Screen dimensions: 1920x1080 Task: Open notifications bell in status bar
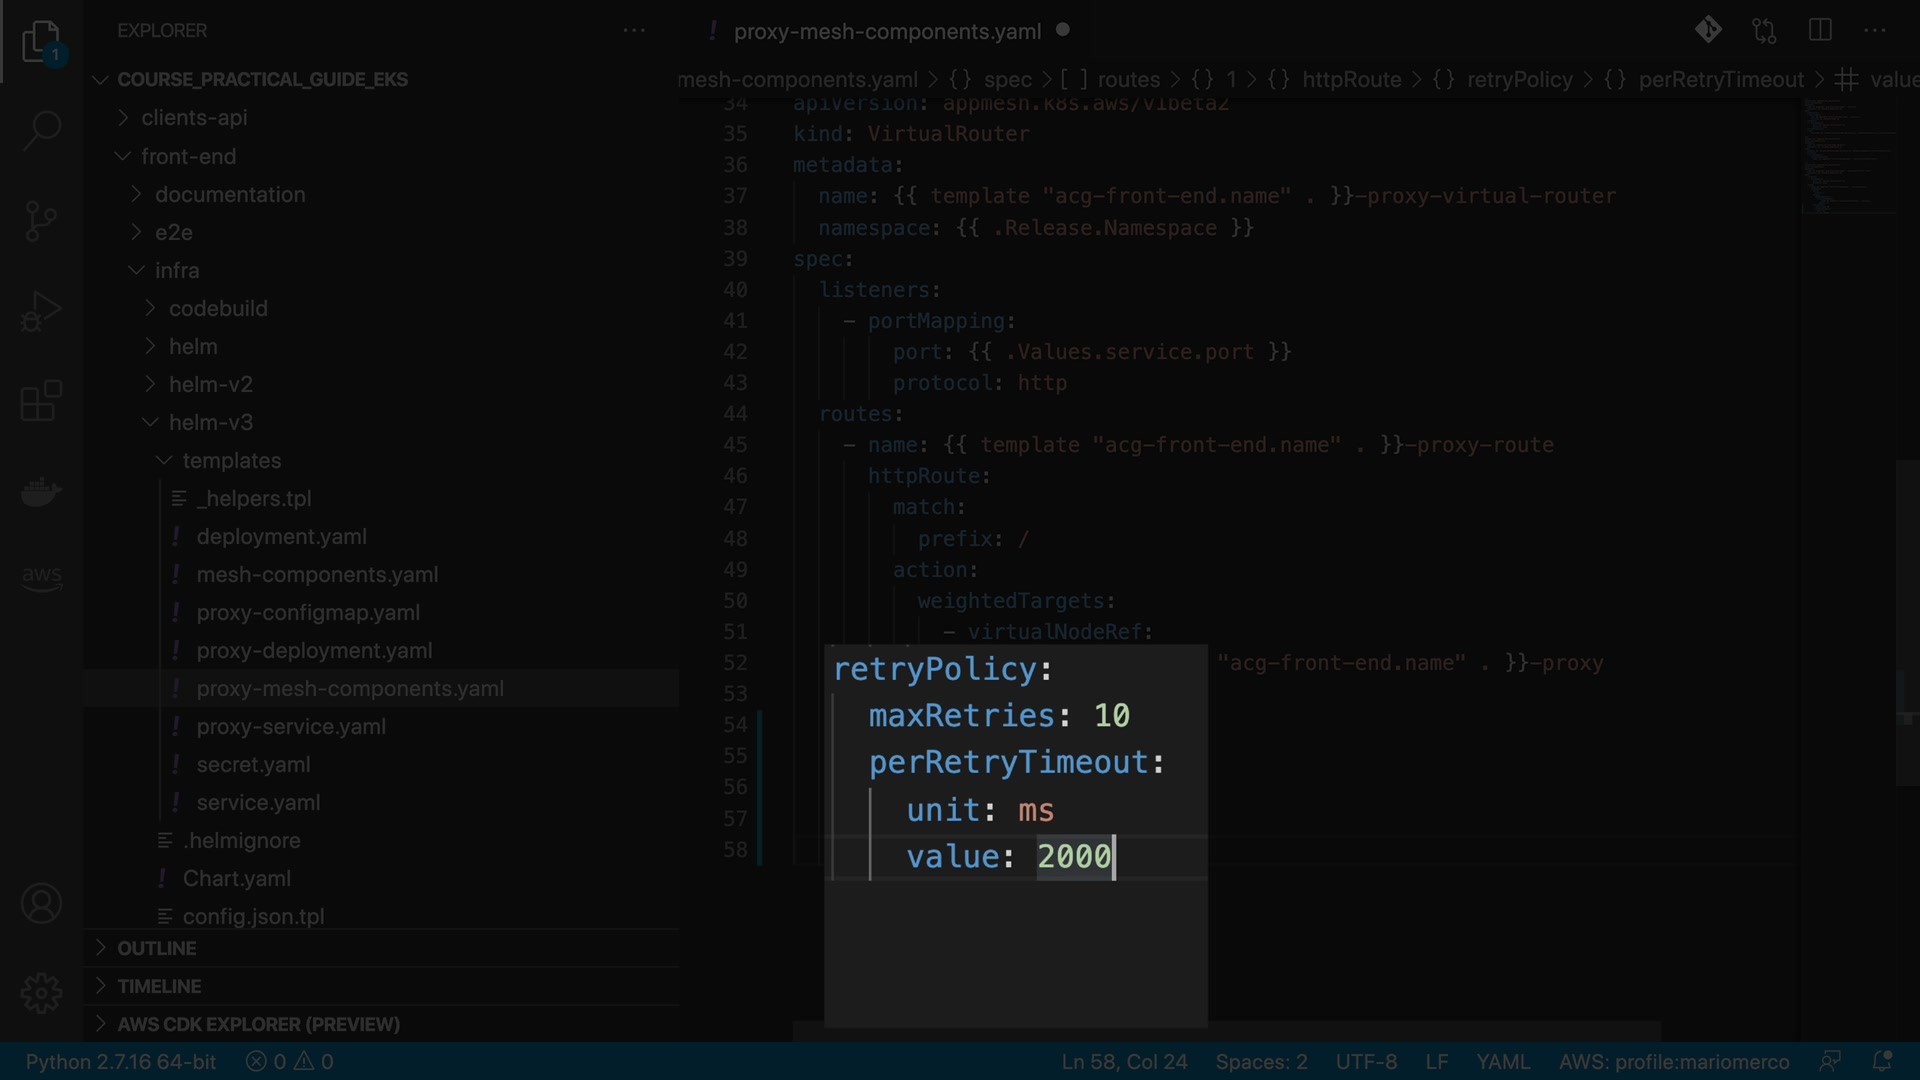click(x=1882, y=1061)
